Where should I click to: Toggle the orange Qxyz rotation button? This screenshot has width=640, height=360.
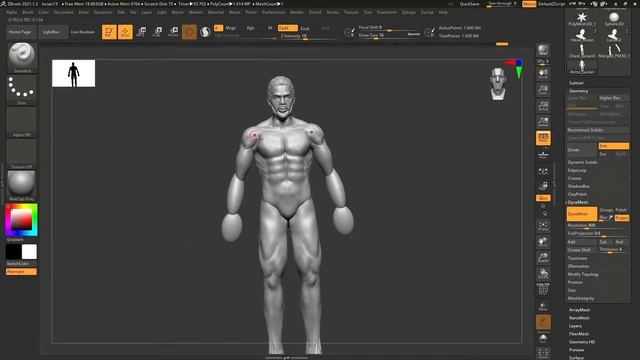543,198
